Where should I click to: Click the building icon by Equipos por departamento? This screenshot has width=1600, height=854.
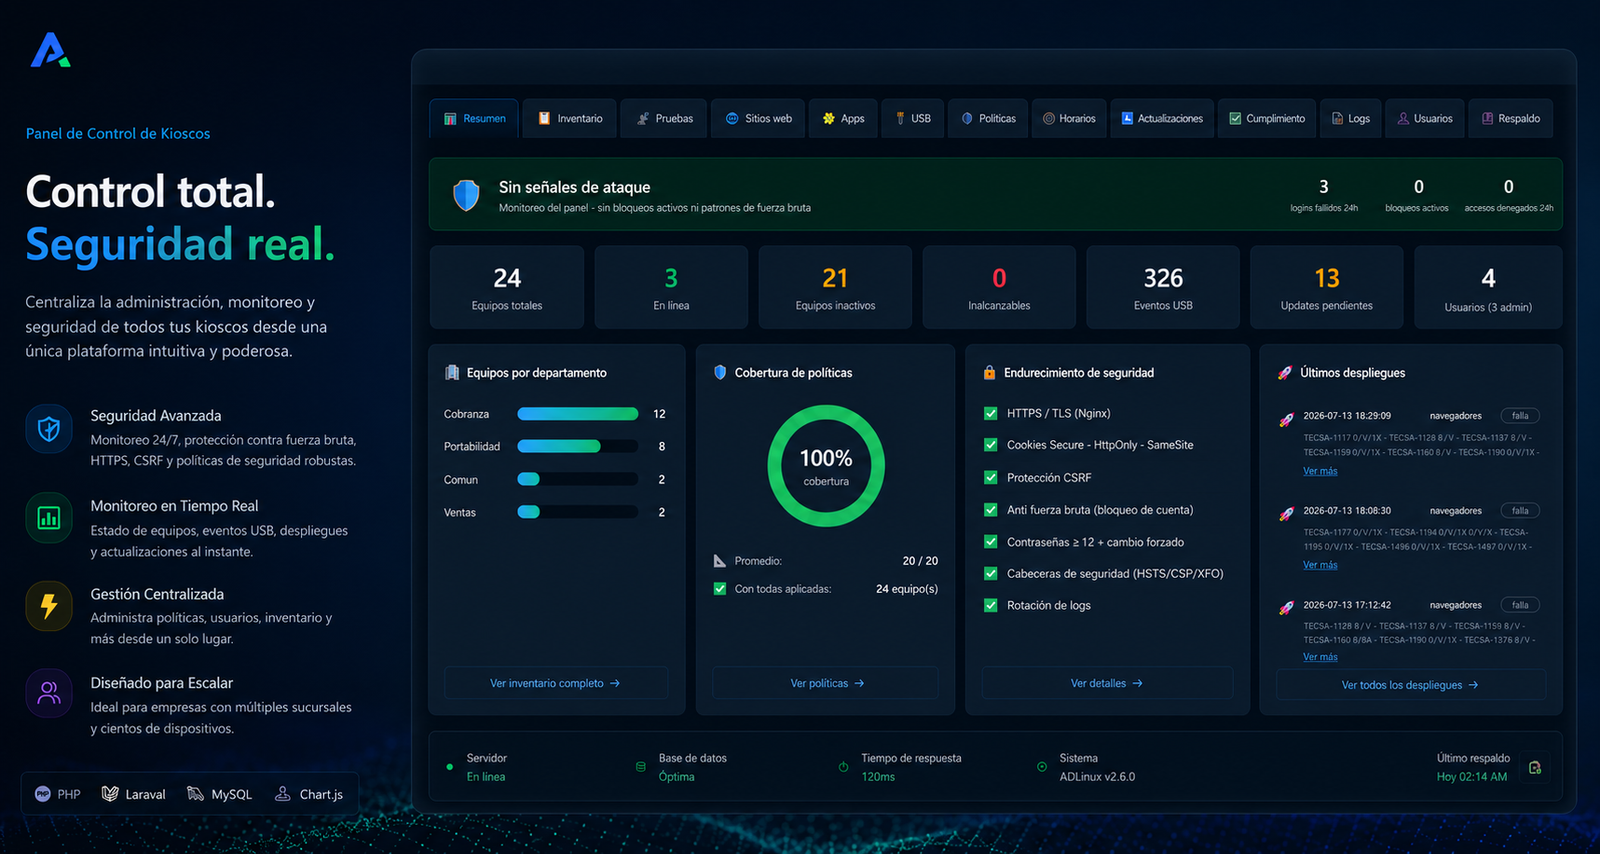(x=452, y=372)
